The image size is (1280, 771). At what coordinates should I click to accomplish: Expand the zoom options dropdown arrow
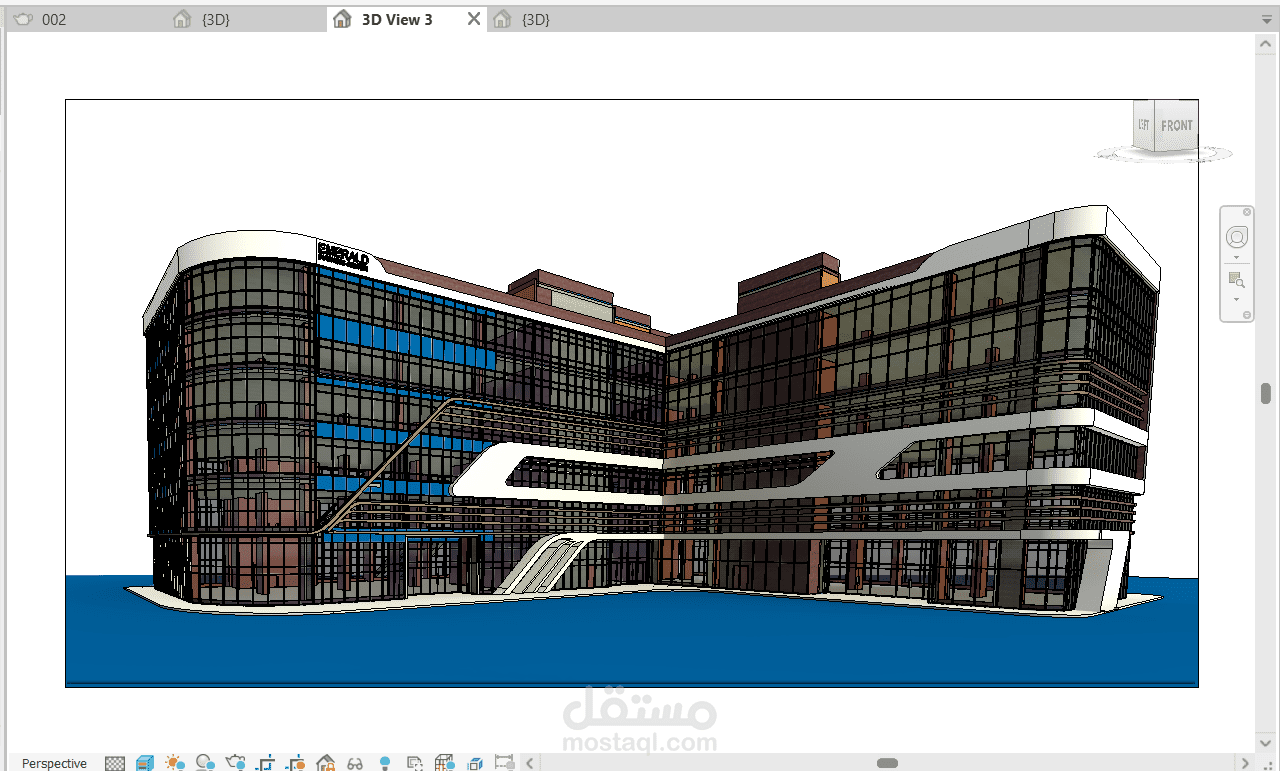[1237, 298]
